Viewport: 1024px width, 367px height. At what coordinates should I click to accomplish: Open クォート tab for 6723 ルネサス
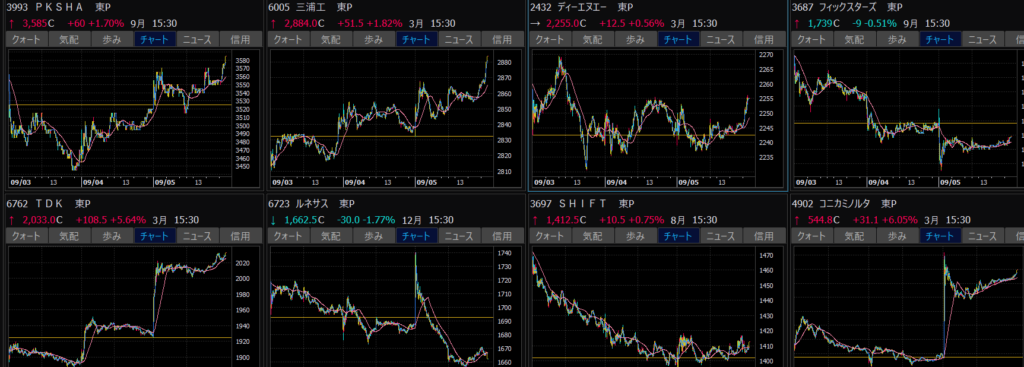click(x=289, y=236)
